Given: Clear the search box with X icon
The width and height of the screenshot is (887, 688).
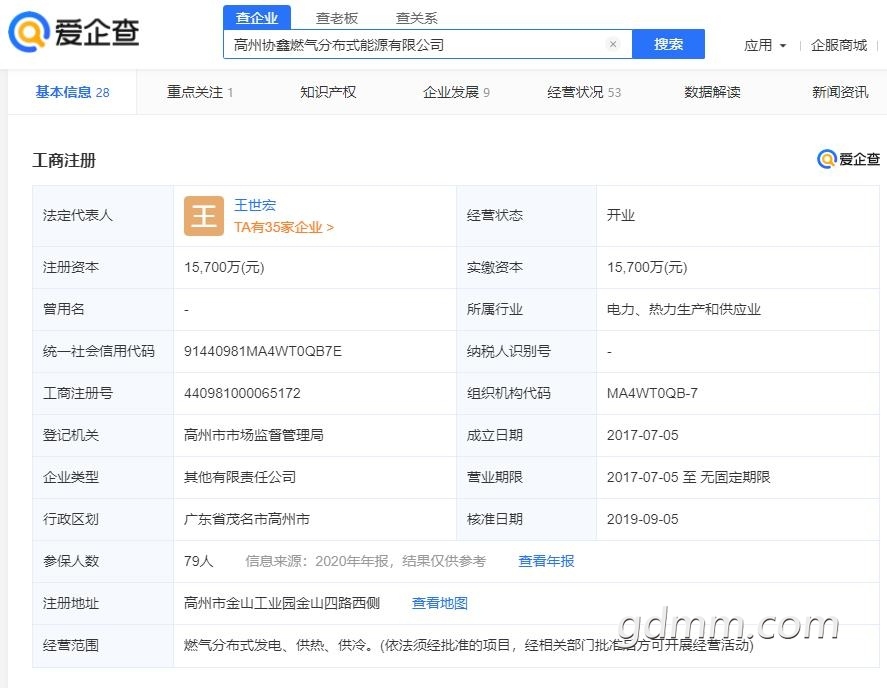Looking at the screenshot, I should pos(613,44).
